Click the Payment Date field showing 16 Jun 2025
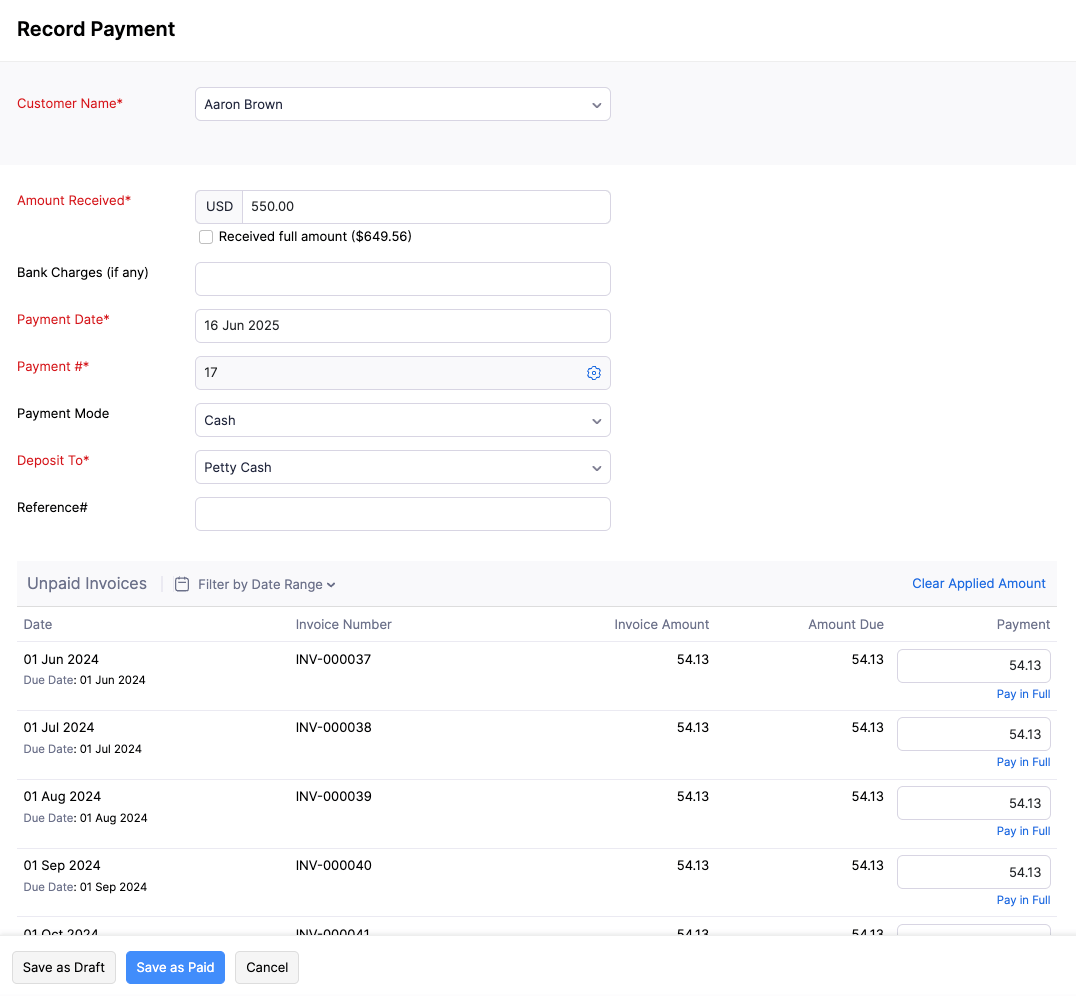 pos(403,325)
